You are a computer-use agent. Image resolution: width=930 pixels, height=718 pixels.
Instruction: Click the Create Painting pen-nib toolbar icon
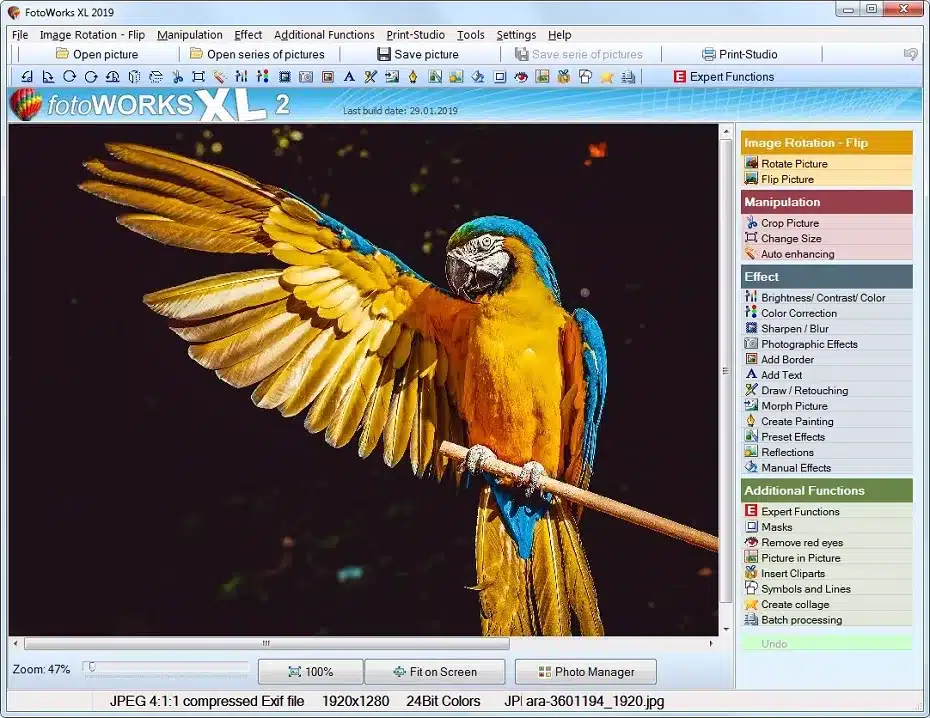(x=413, y=76)
